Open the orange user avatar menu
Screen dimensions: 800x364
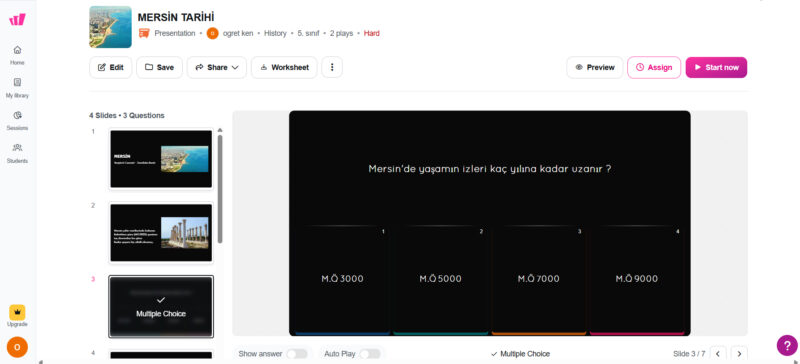17,347
